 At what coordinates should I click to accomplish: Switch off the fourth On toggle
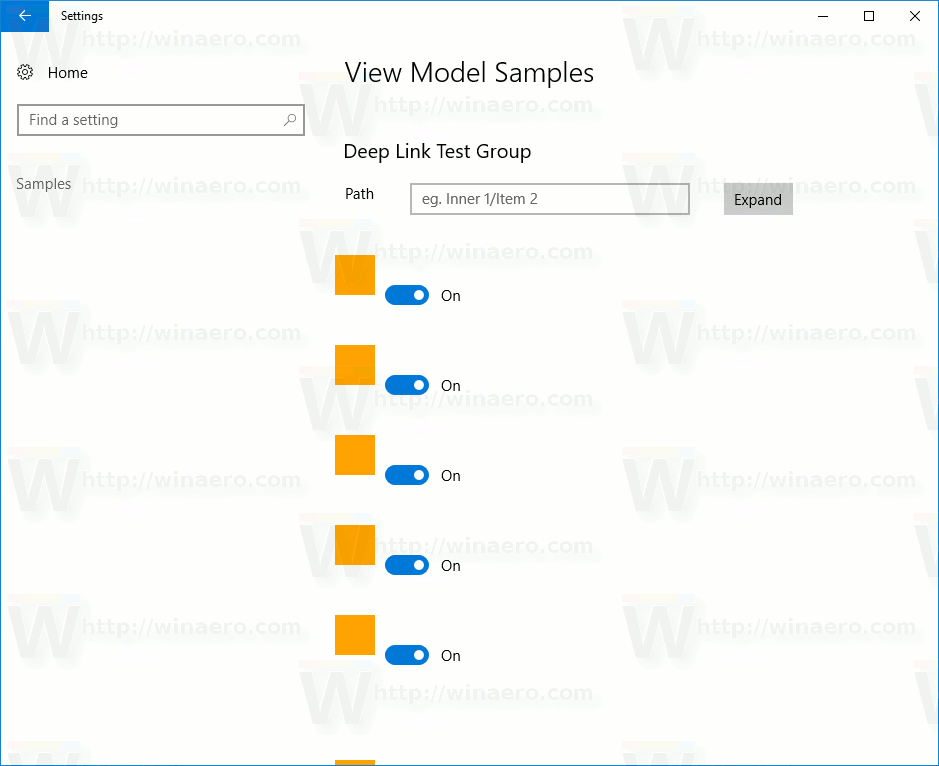407,565
